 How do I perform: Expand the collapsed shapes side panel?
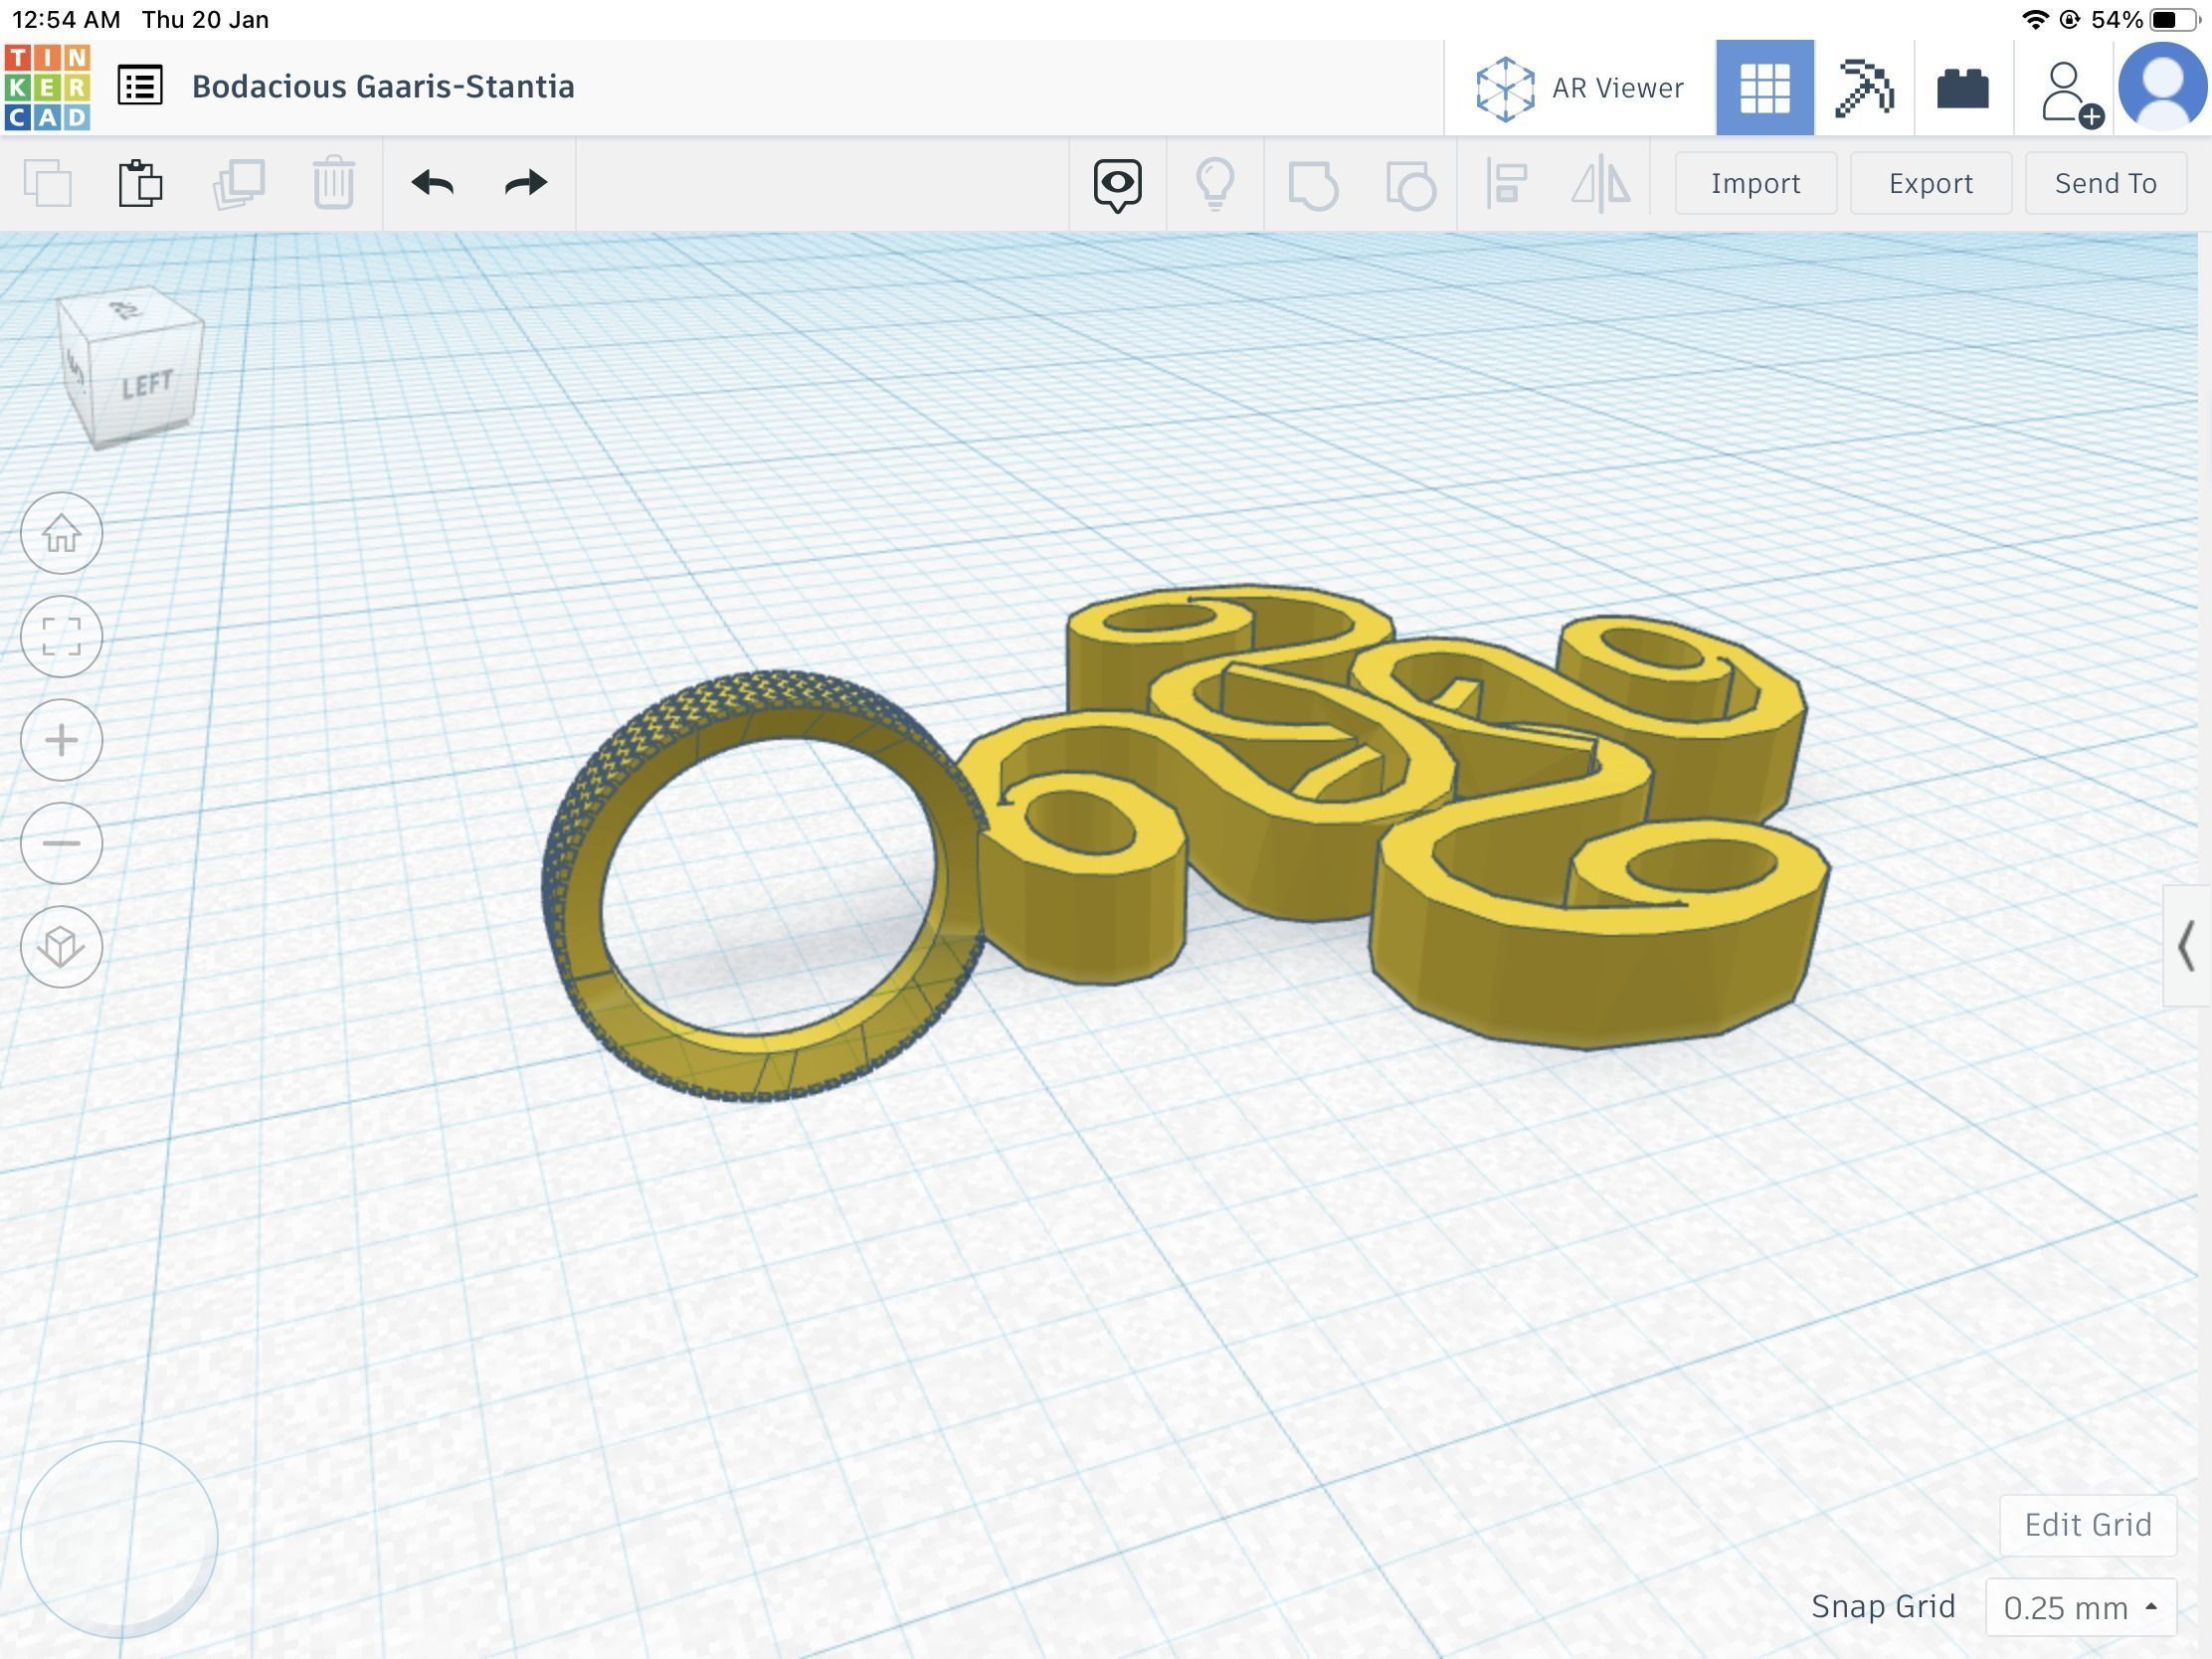click(2186, 946)
